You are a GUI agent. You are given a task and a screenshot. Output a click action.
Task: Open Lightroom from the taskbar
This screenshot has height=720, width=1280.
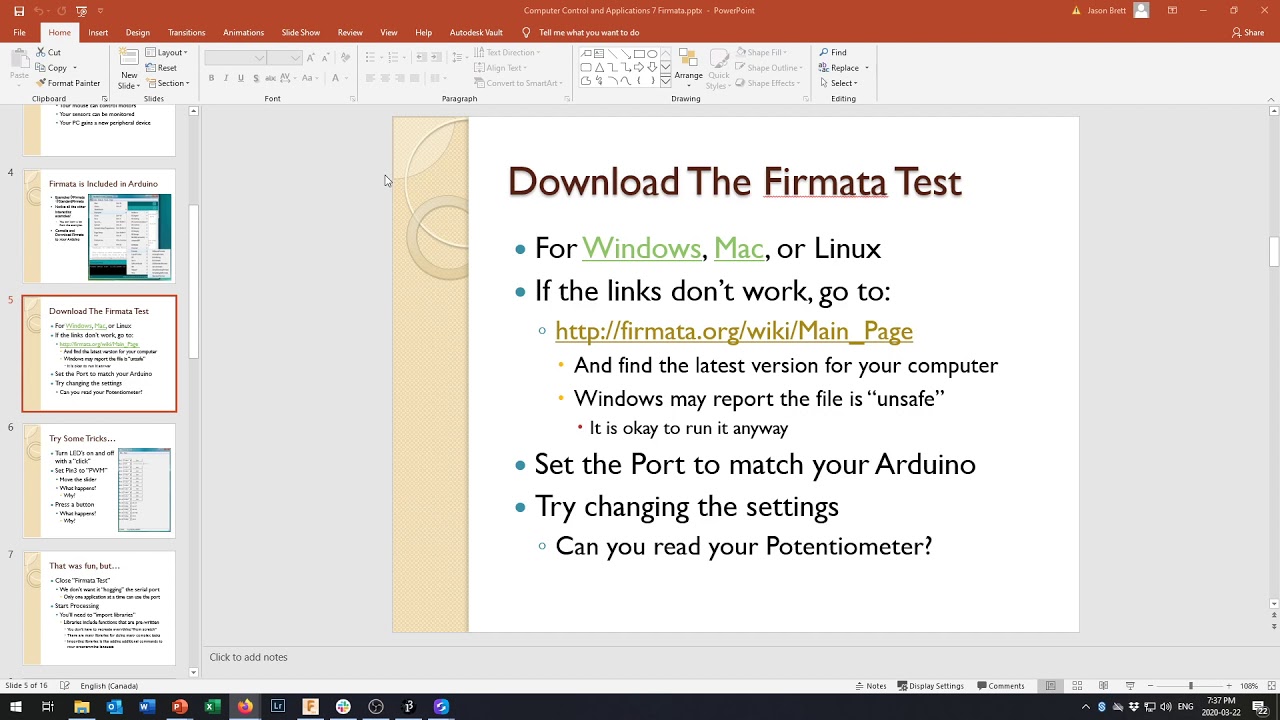[278, 707]
